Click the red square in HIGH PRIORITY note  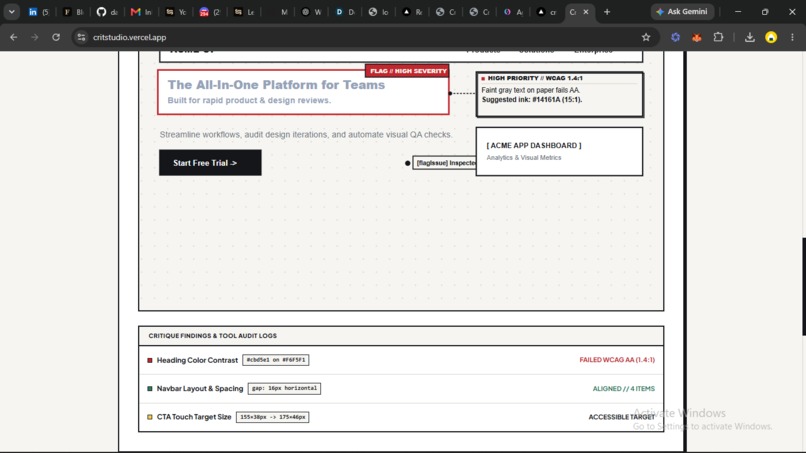pyautogui.click(x=483, y=79)
